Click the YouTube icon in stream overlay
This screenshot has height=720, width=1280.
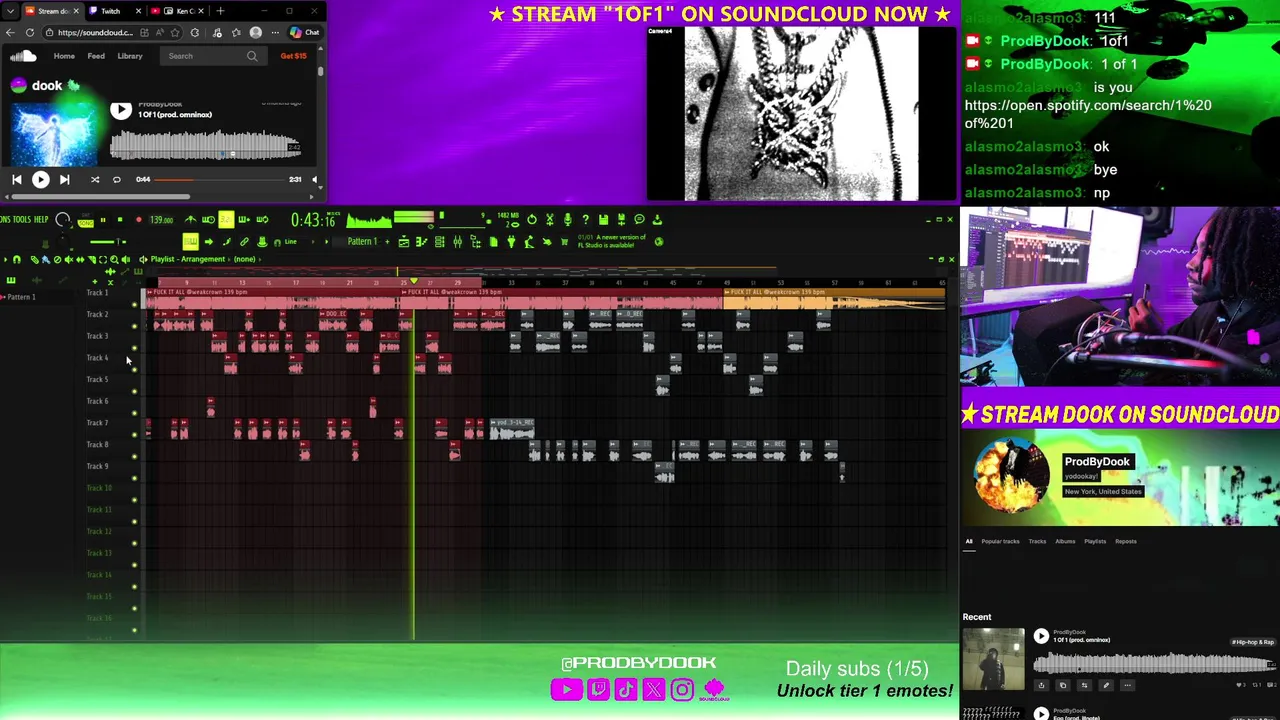click(566, 689)
